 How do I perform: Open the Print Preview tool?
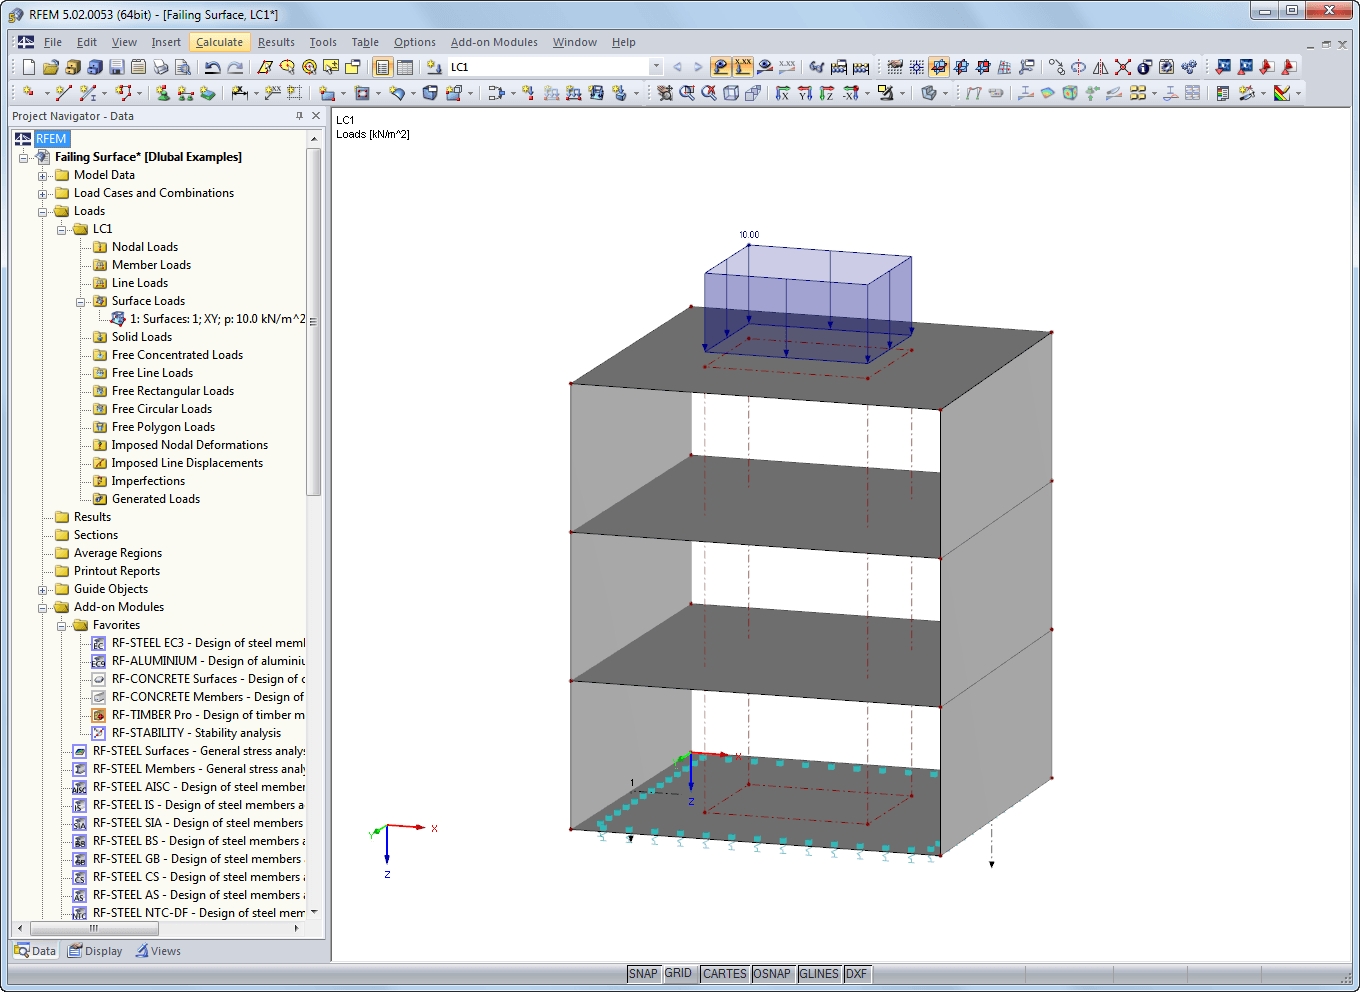(x=181, y=67)
